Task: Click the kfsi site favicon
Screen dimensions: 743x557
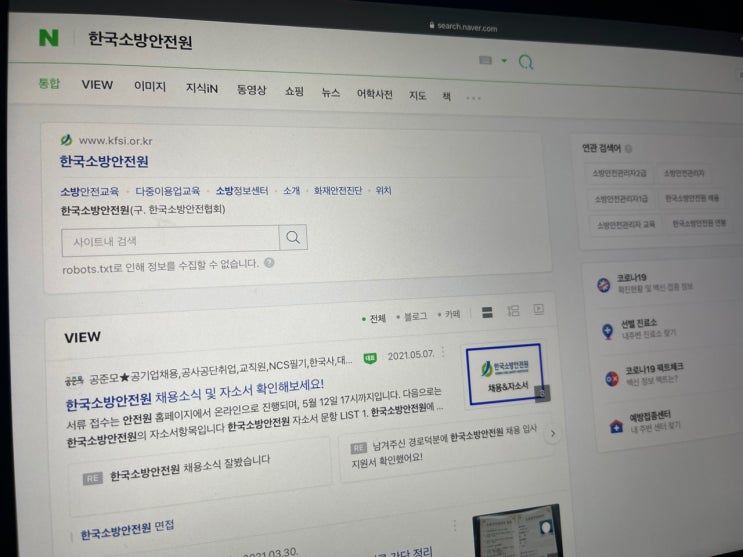Action: click(x=66, y=140)
